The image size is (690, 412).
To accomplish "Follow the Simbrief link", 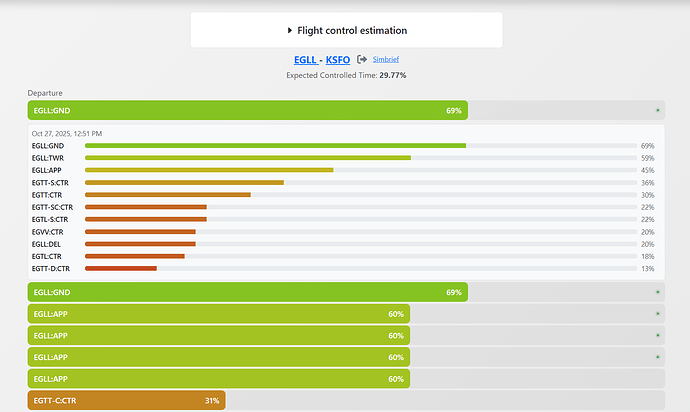I will [385, 60].
